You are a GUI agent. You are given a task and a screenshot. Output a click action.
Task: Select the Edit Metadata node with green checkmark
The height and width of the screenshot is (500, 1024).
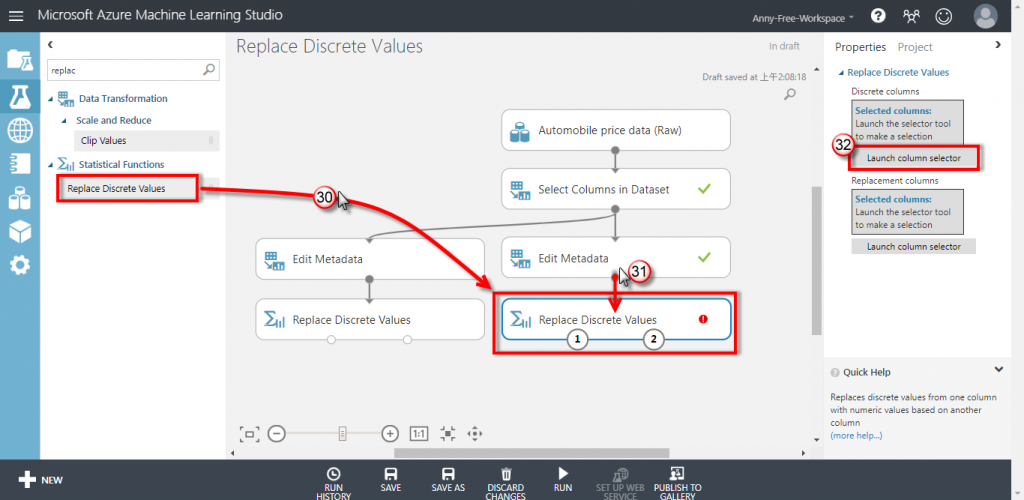tap(615, 257)
